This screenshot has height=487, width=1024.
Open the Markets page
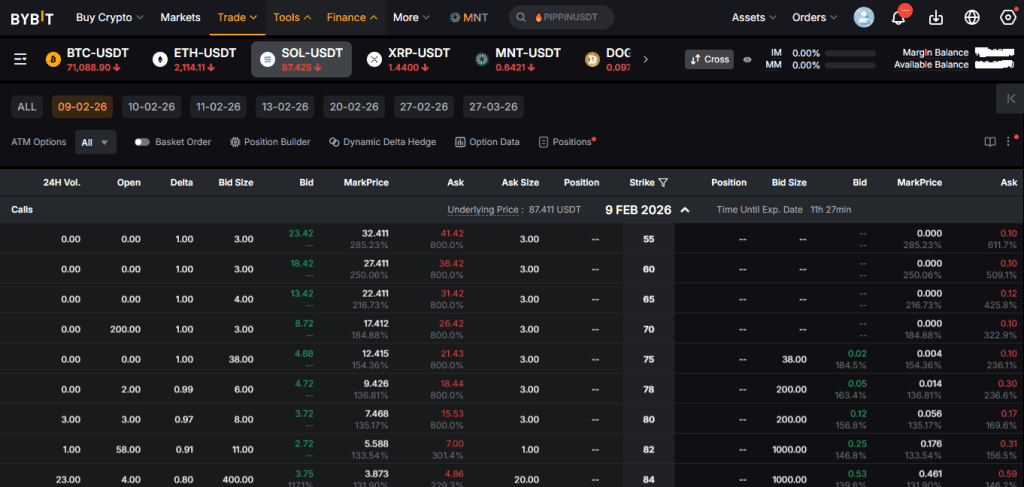(x=180, y=18)
